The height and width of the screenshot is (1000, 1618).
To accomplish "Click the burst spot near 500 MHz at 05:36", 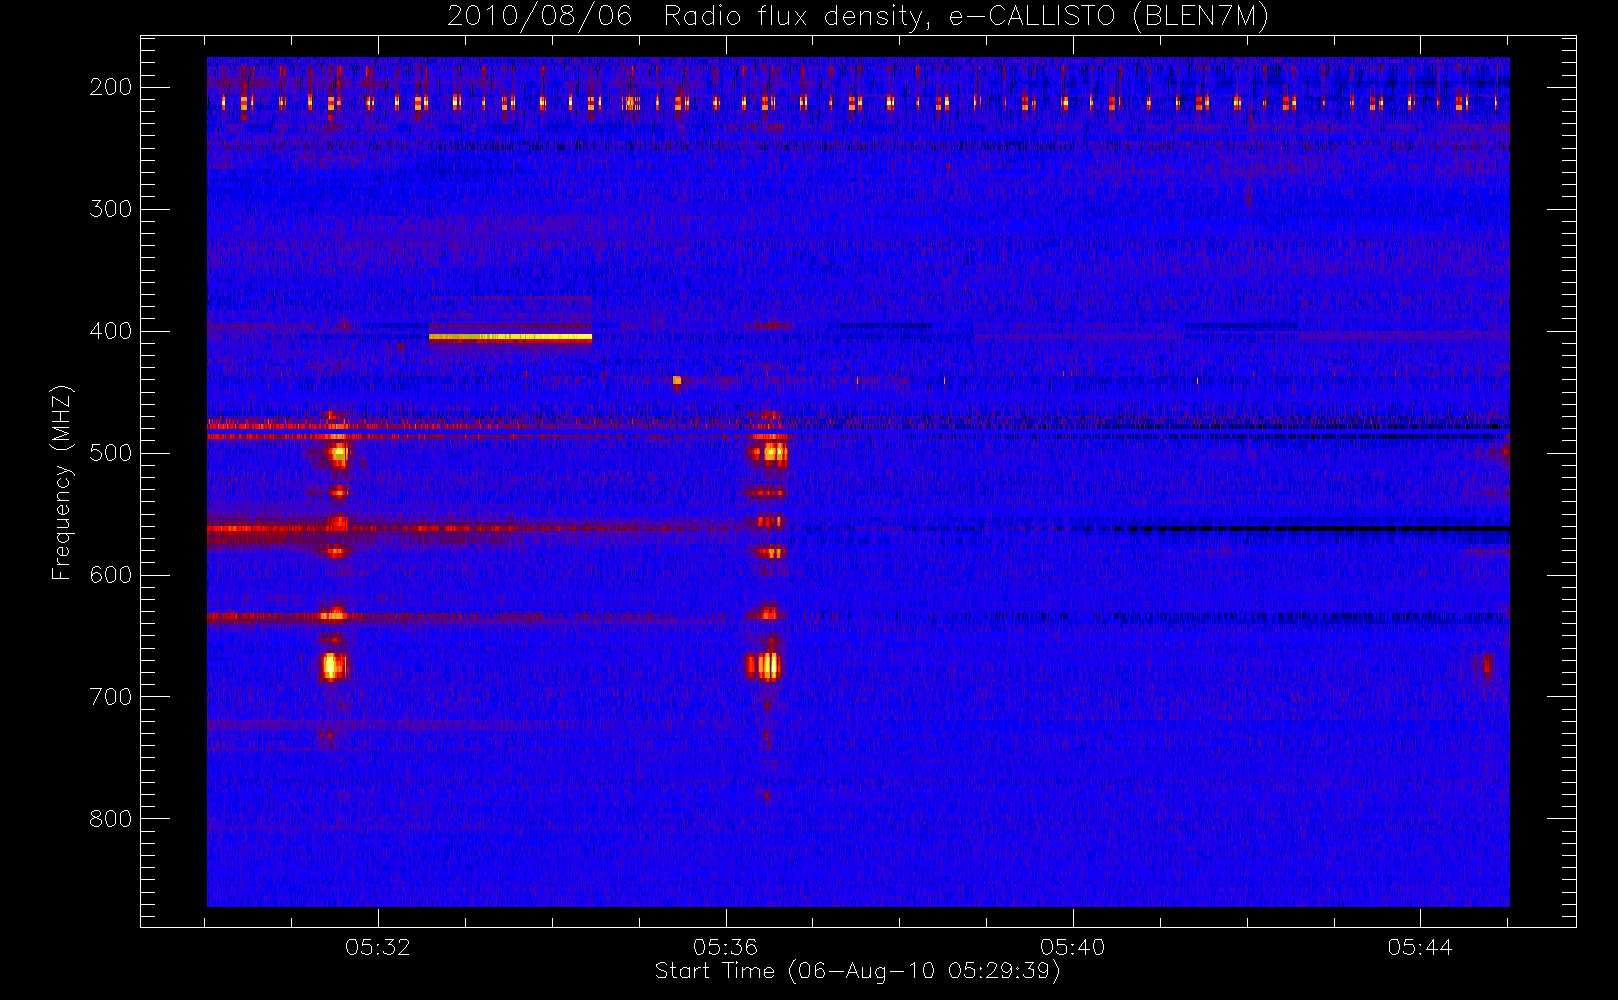I will click(770, 453).
